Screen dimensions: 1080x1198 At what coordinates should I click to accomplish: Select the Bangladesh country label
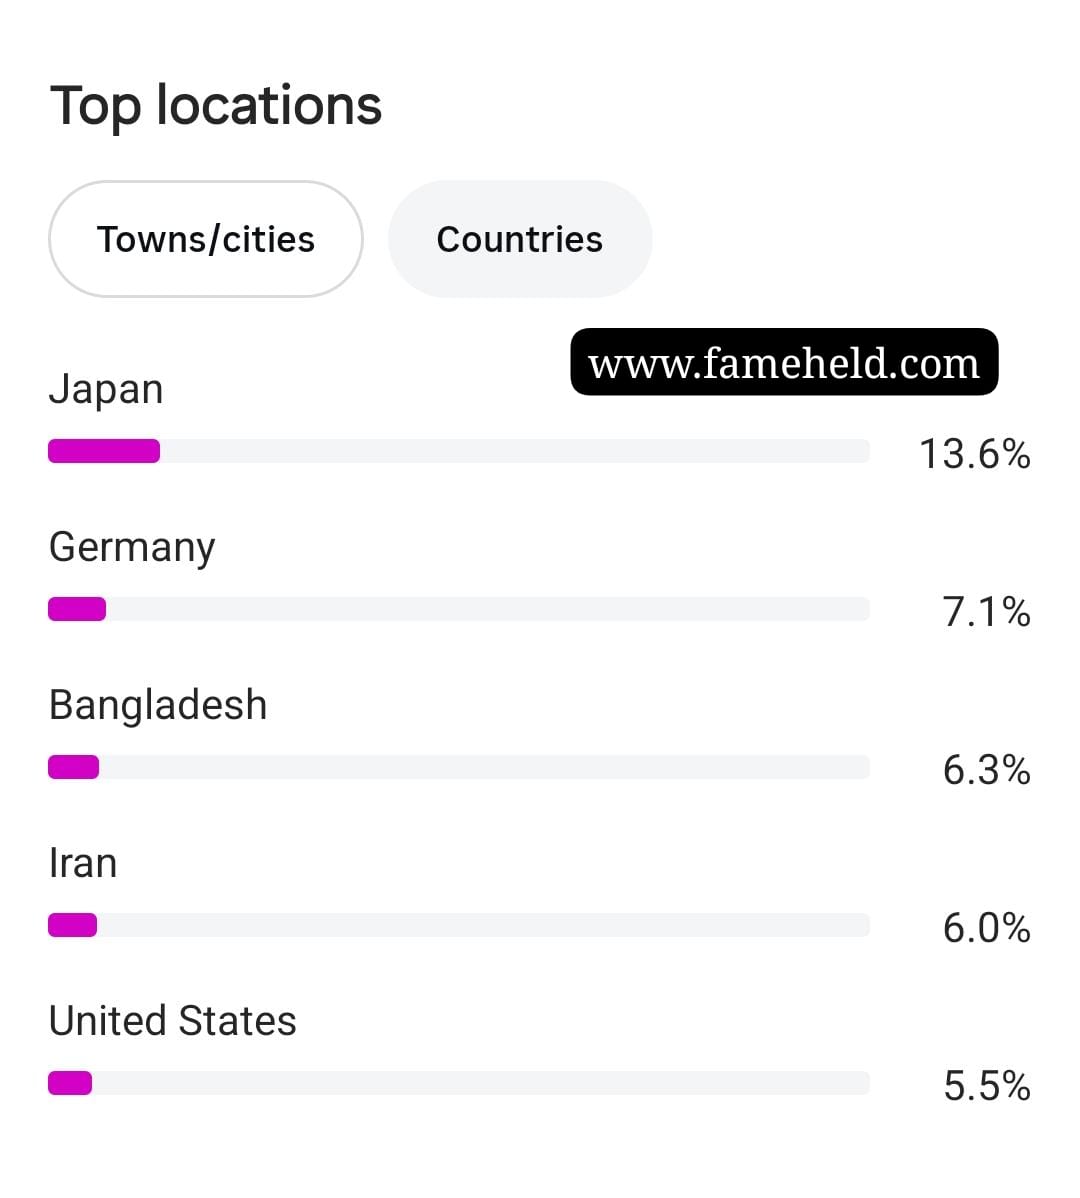coord(158,704)
